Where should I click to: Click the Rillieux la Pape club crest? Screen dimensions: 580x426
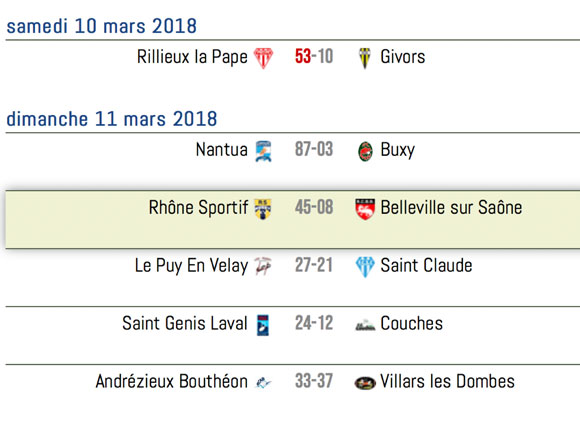[x=263, y=58]
